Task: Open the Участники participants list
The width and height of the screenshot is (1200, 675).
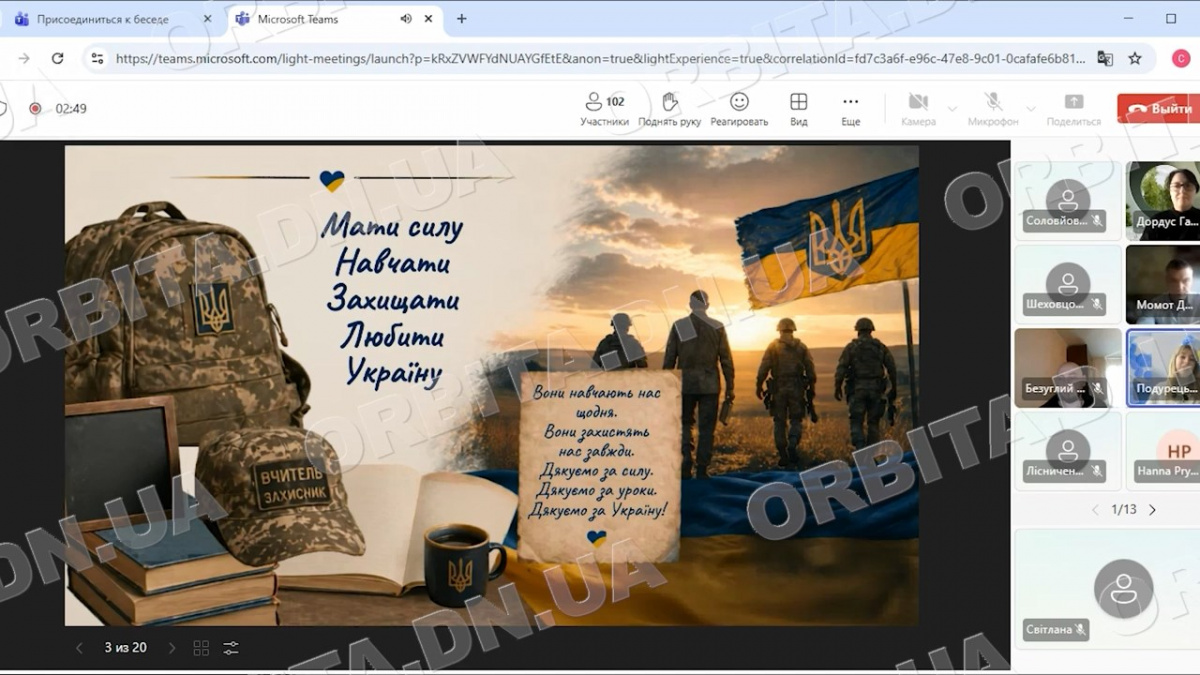Action: [x=604, y=109]
